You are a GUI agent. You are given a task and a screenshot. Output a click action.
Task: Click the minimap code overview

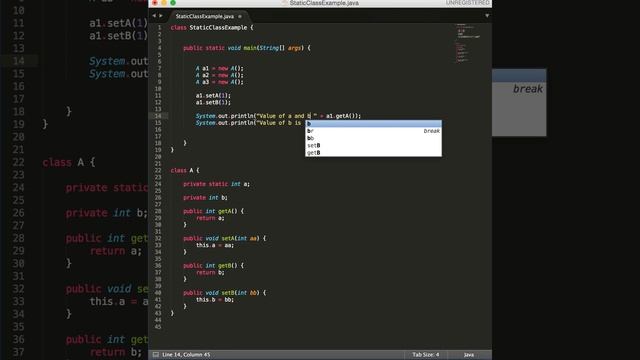(467, 43)
